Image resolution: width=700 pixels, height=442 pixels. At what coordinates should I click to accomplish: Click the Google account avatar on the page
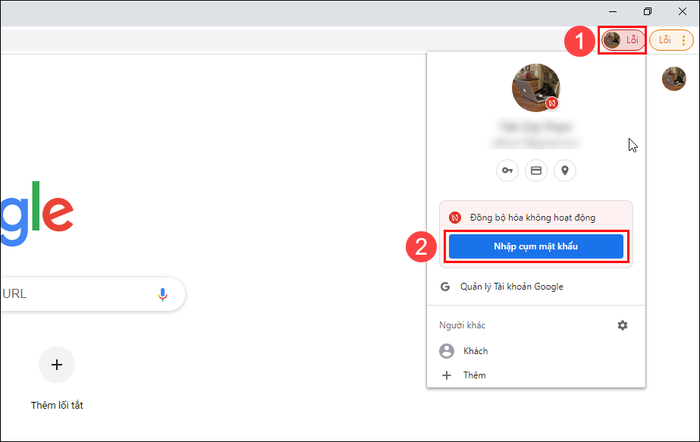674,79
